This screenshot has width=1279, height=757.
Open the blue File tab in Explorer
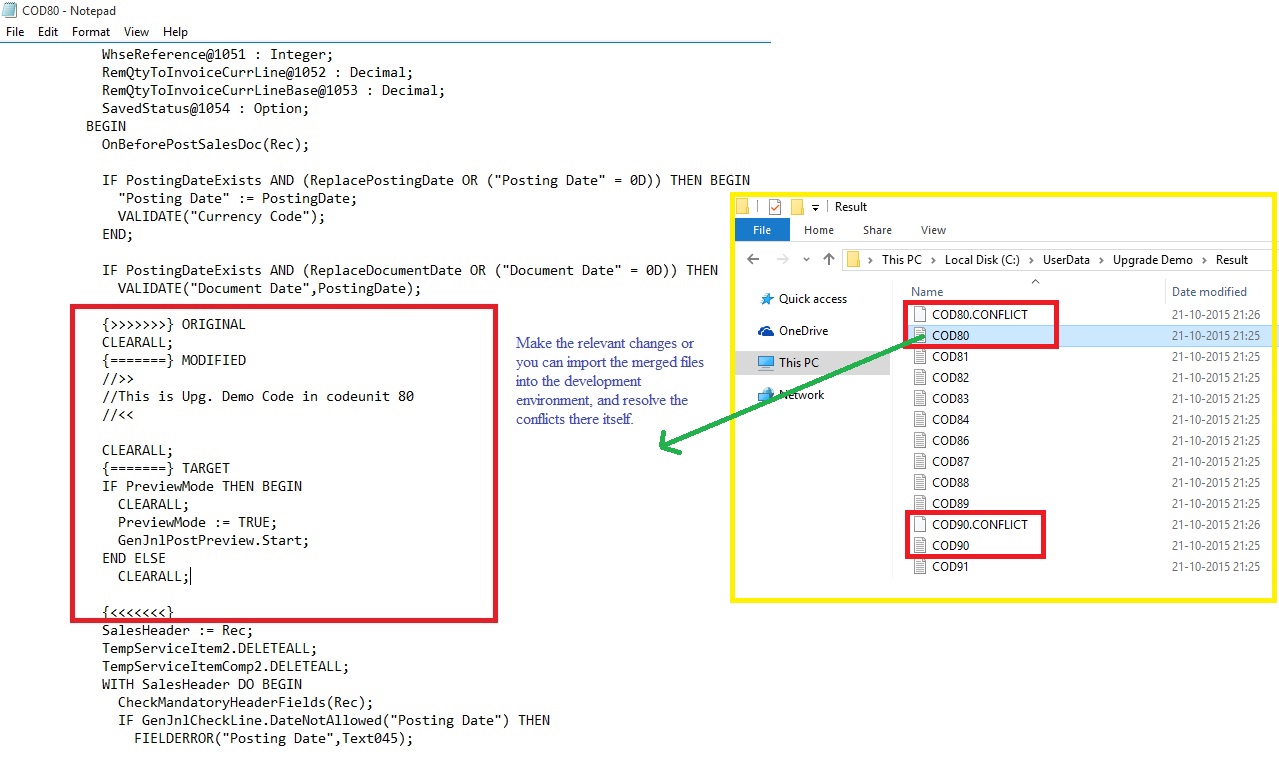(762, 230)
